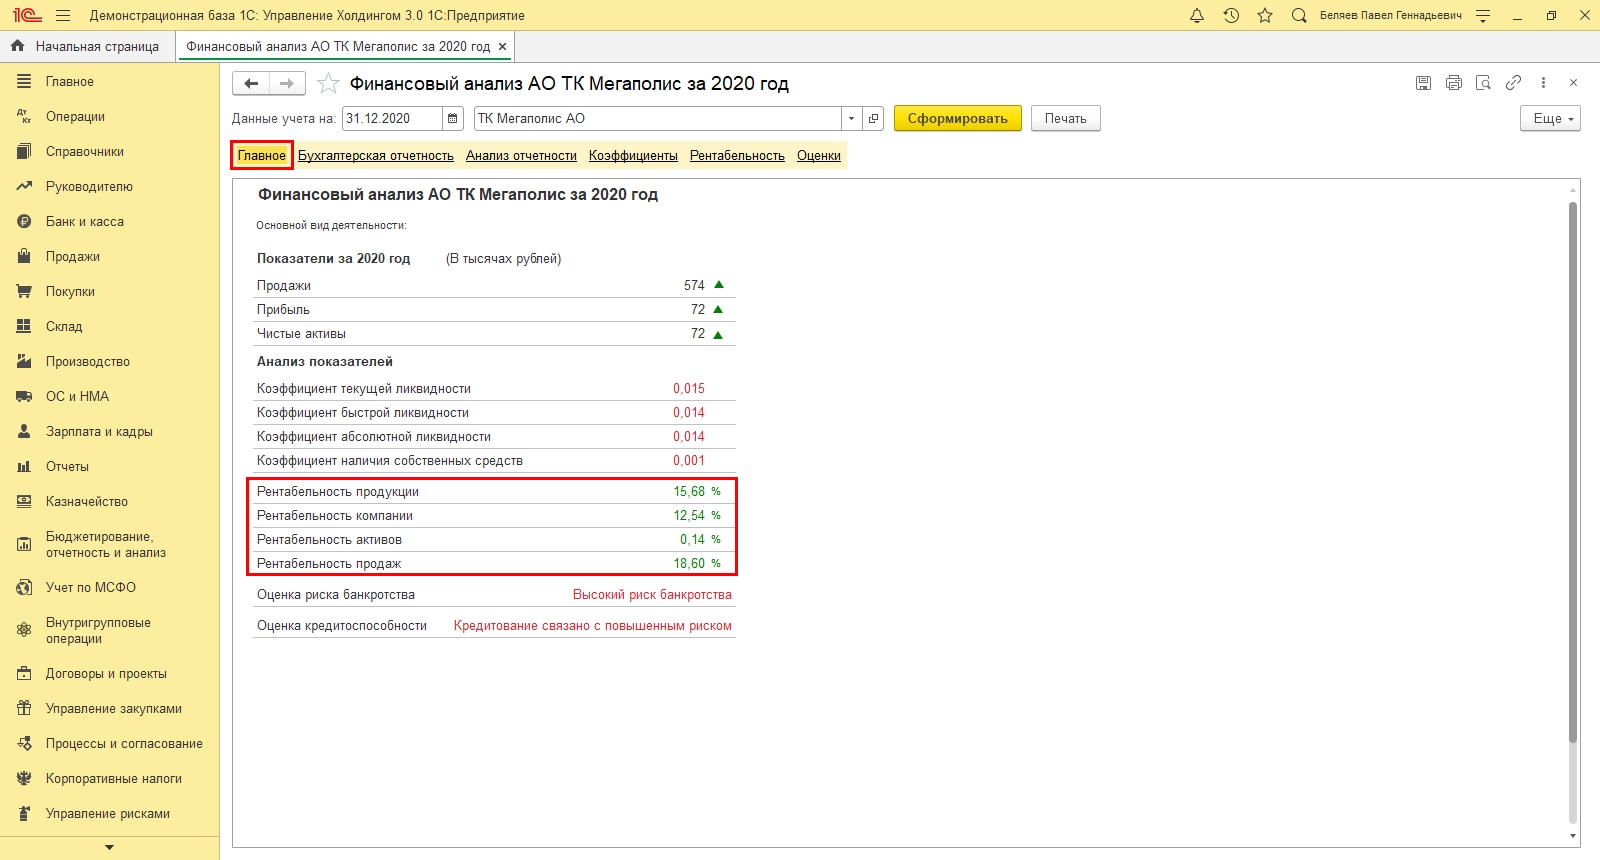Copy link to report with chain icon

(x=1513, y=83)
